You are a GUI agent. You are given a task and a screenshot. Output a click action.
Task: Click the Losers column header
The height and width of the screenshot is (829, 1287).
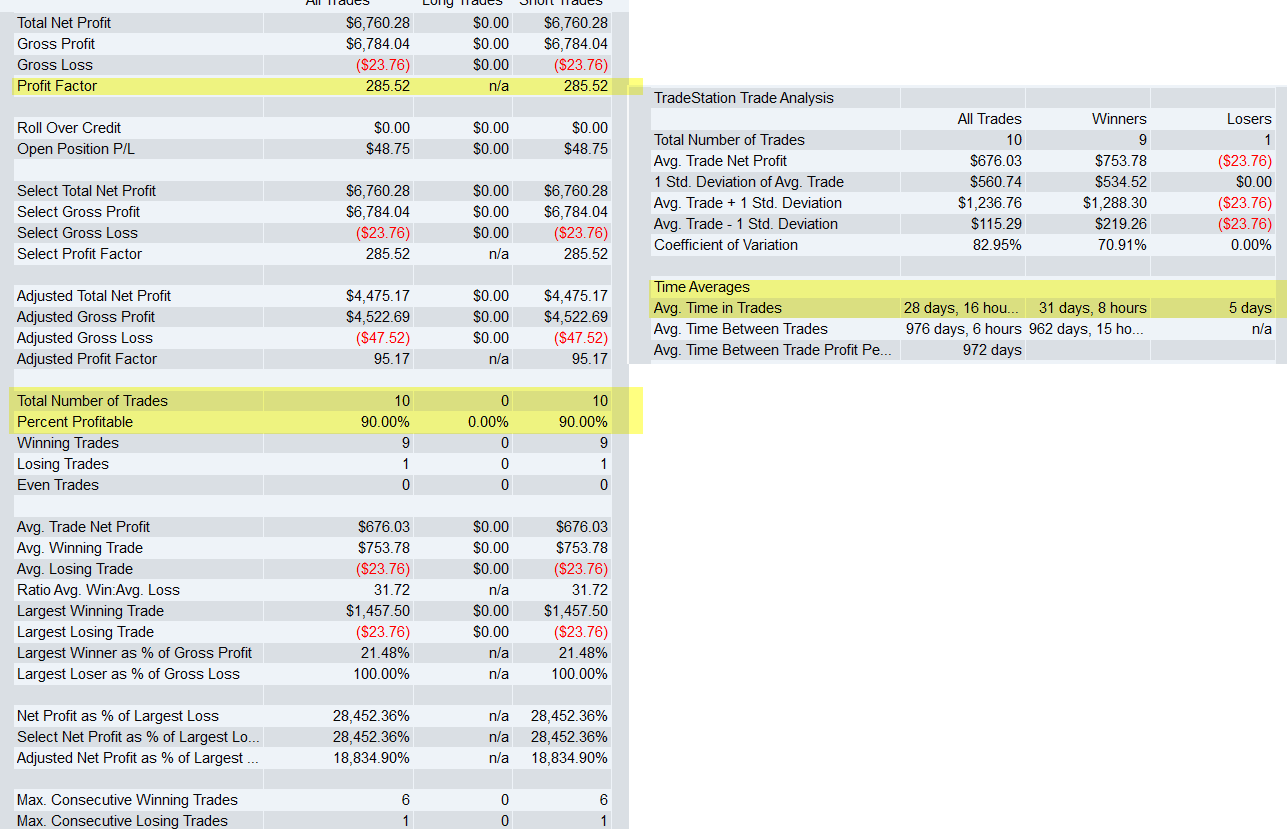[1249, 119]
